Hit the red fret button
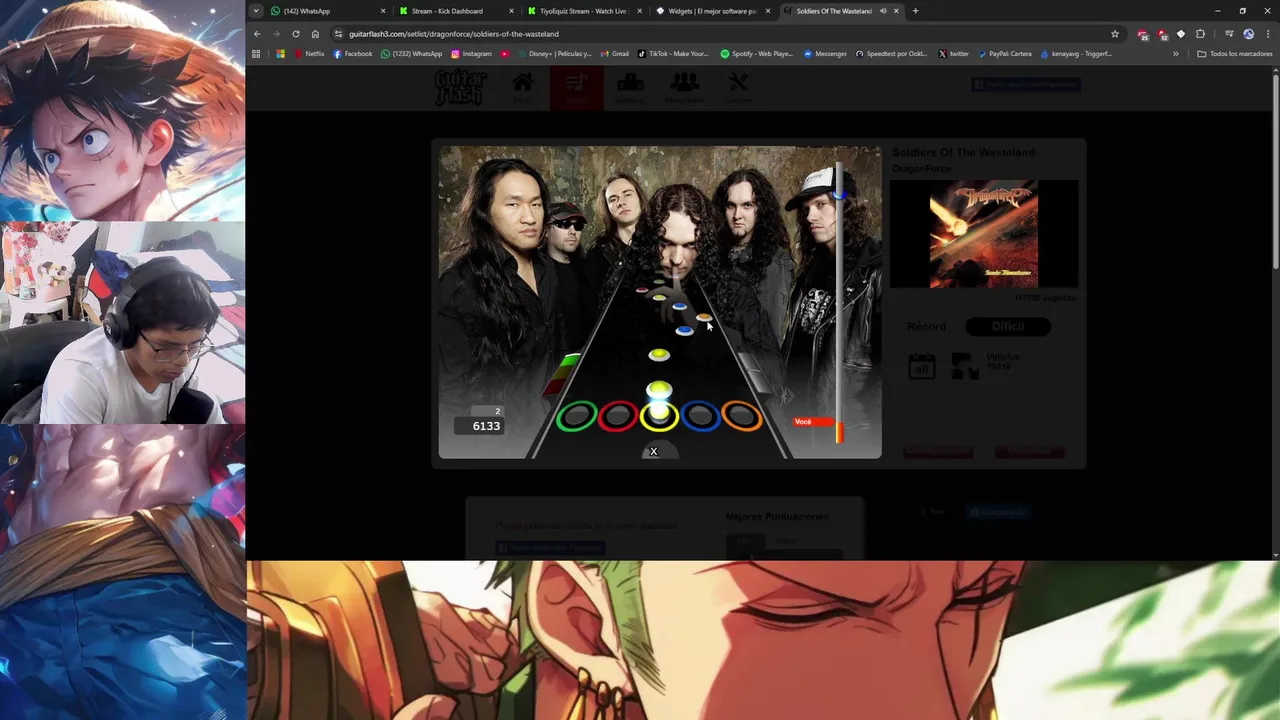The width and height of the screenshot is (1280, 720). click(618, 416)
